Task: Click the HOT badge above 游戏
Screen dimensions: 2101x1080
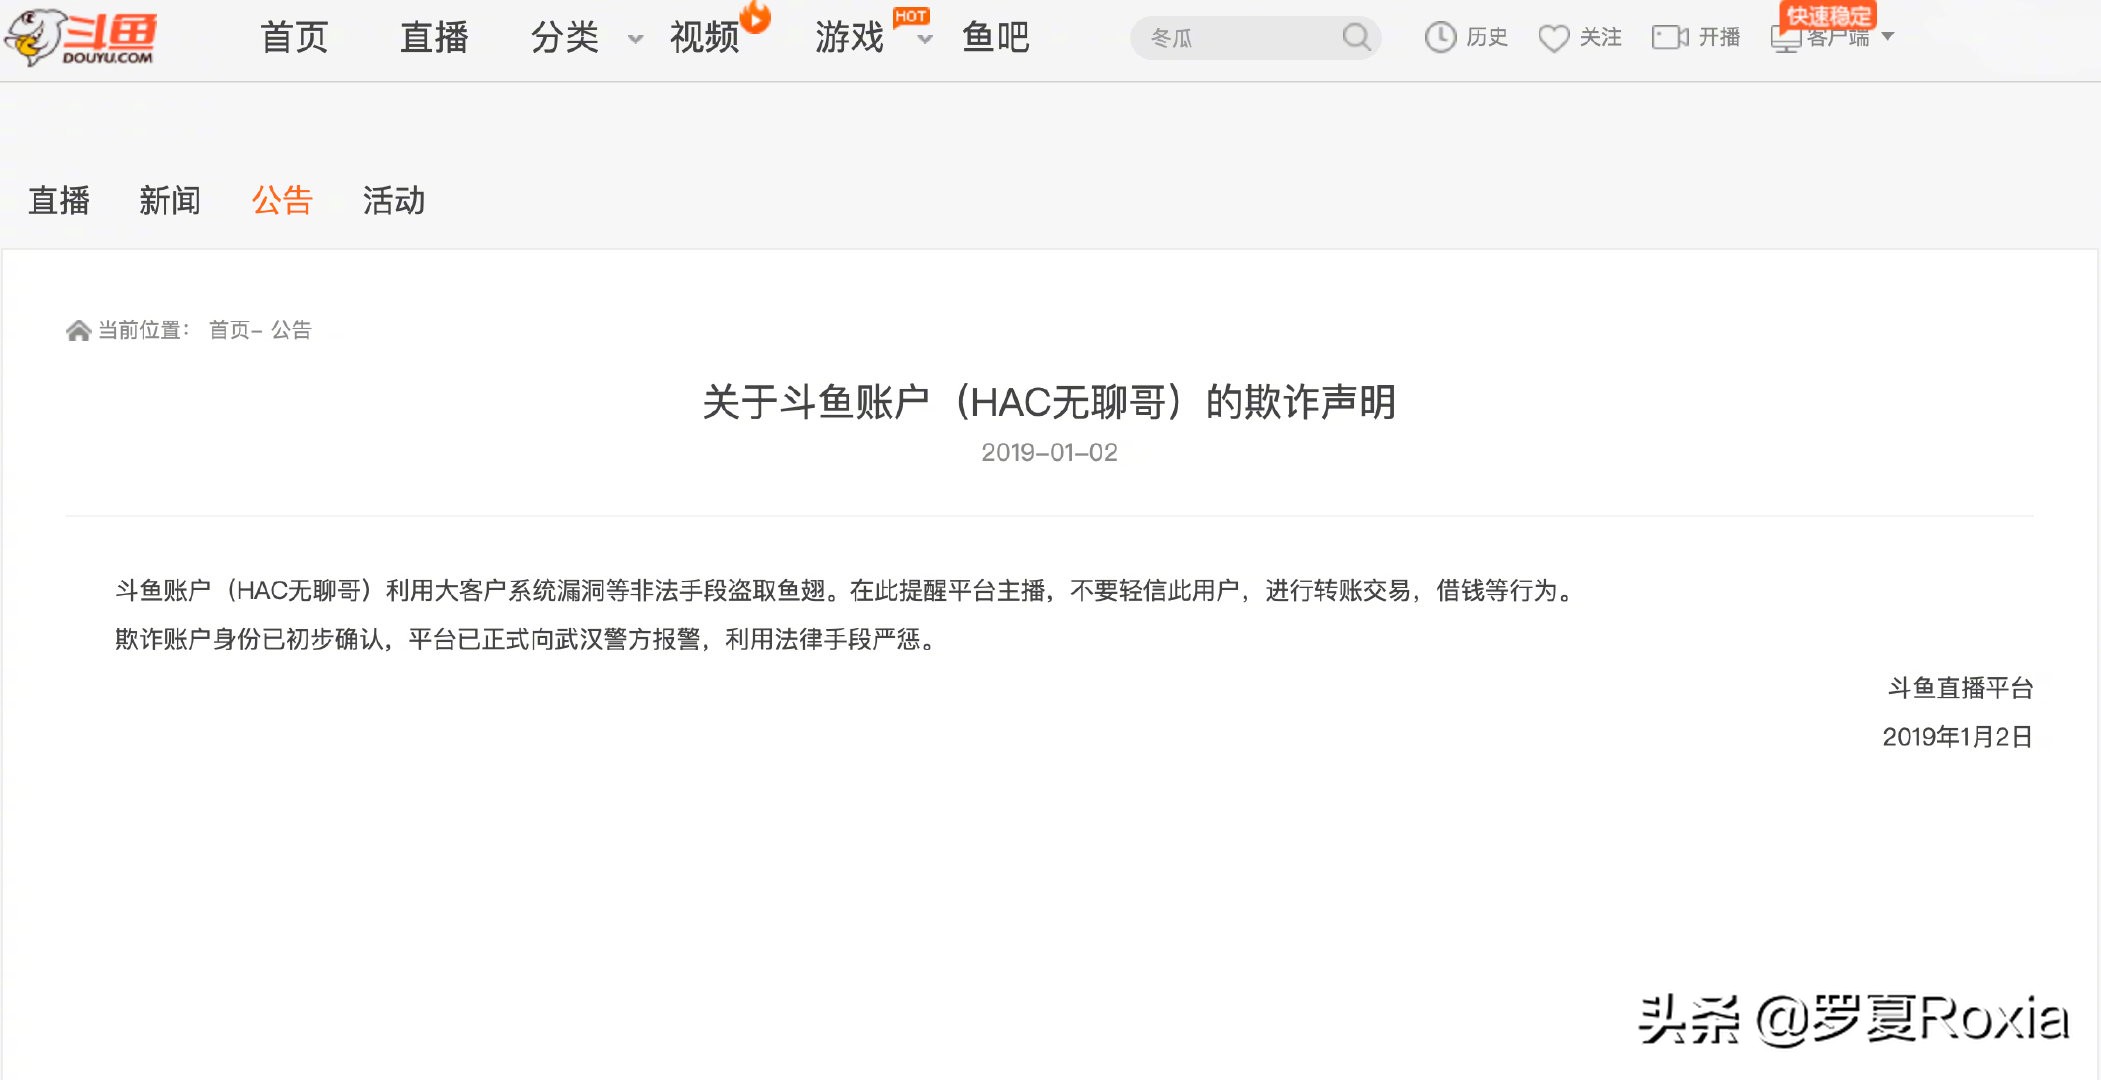Action: pos(911,17)
